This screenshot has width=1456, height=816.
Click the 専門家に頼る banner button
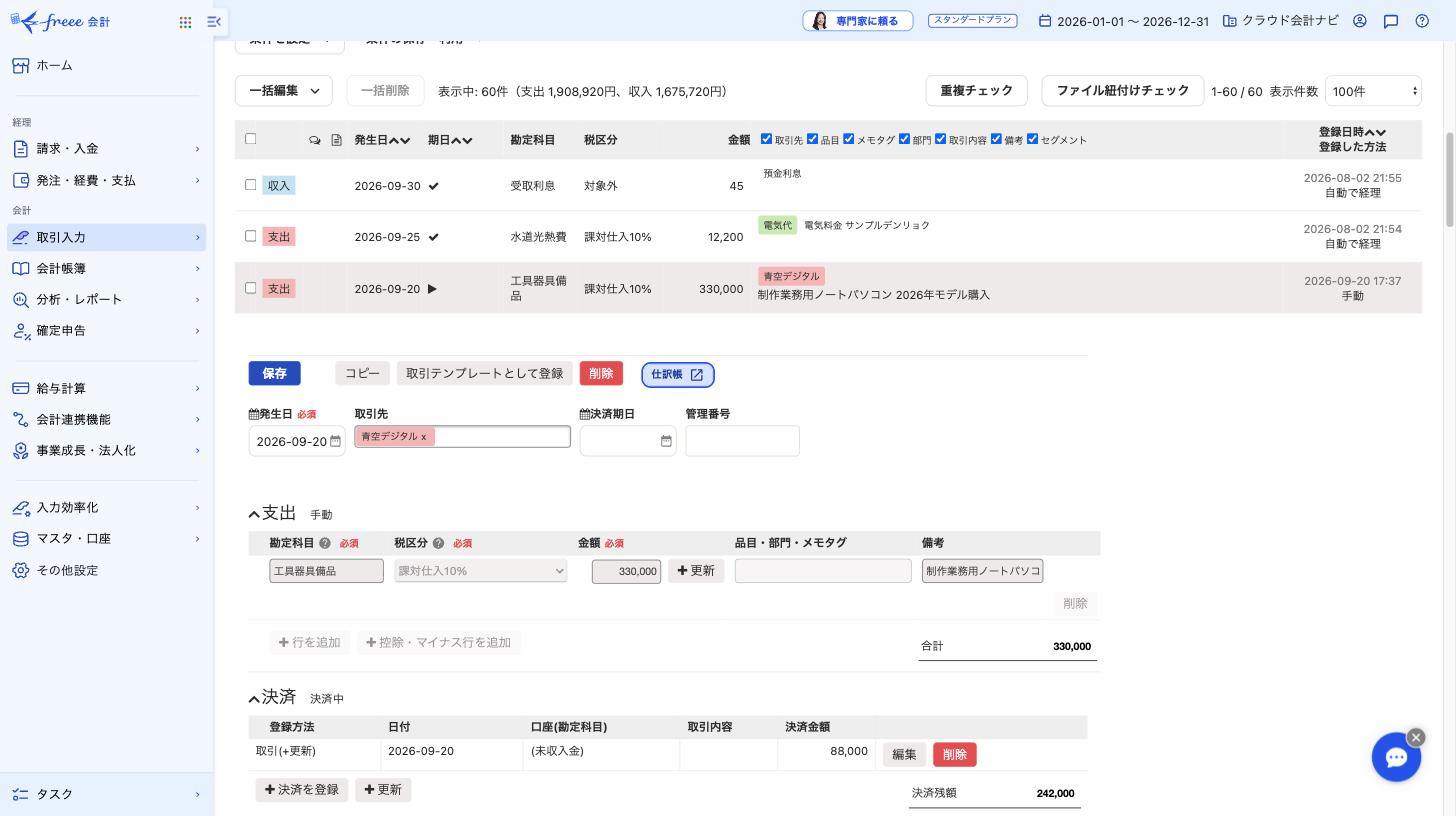tap(858, 21)
